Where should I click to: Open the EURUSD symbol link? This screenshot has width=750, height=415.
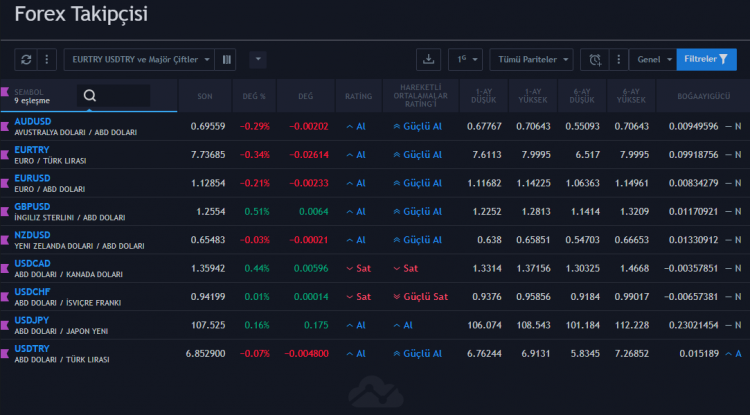(32, 178)
